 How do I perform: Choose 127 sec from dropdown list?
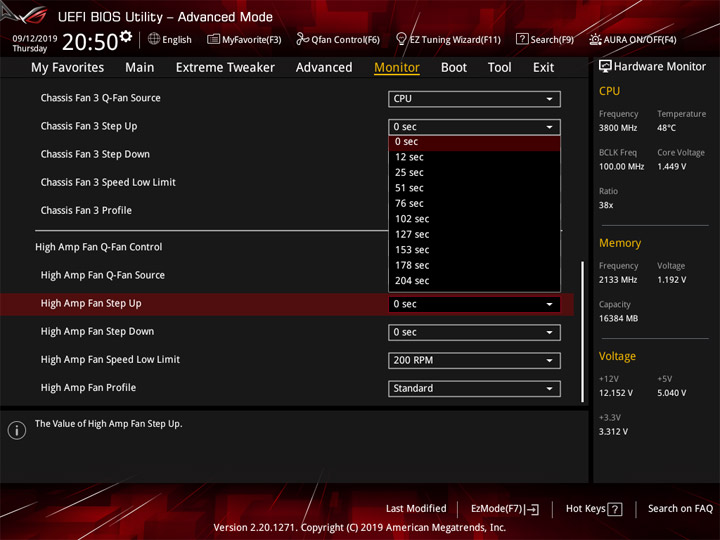point(474,235)
